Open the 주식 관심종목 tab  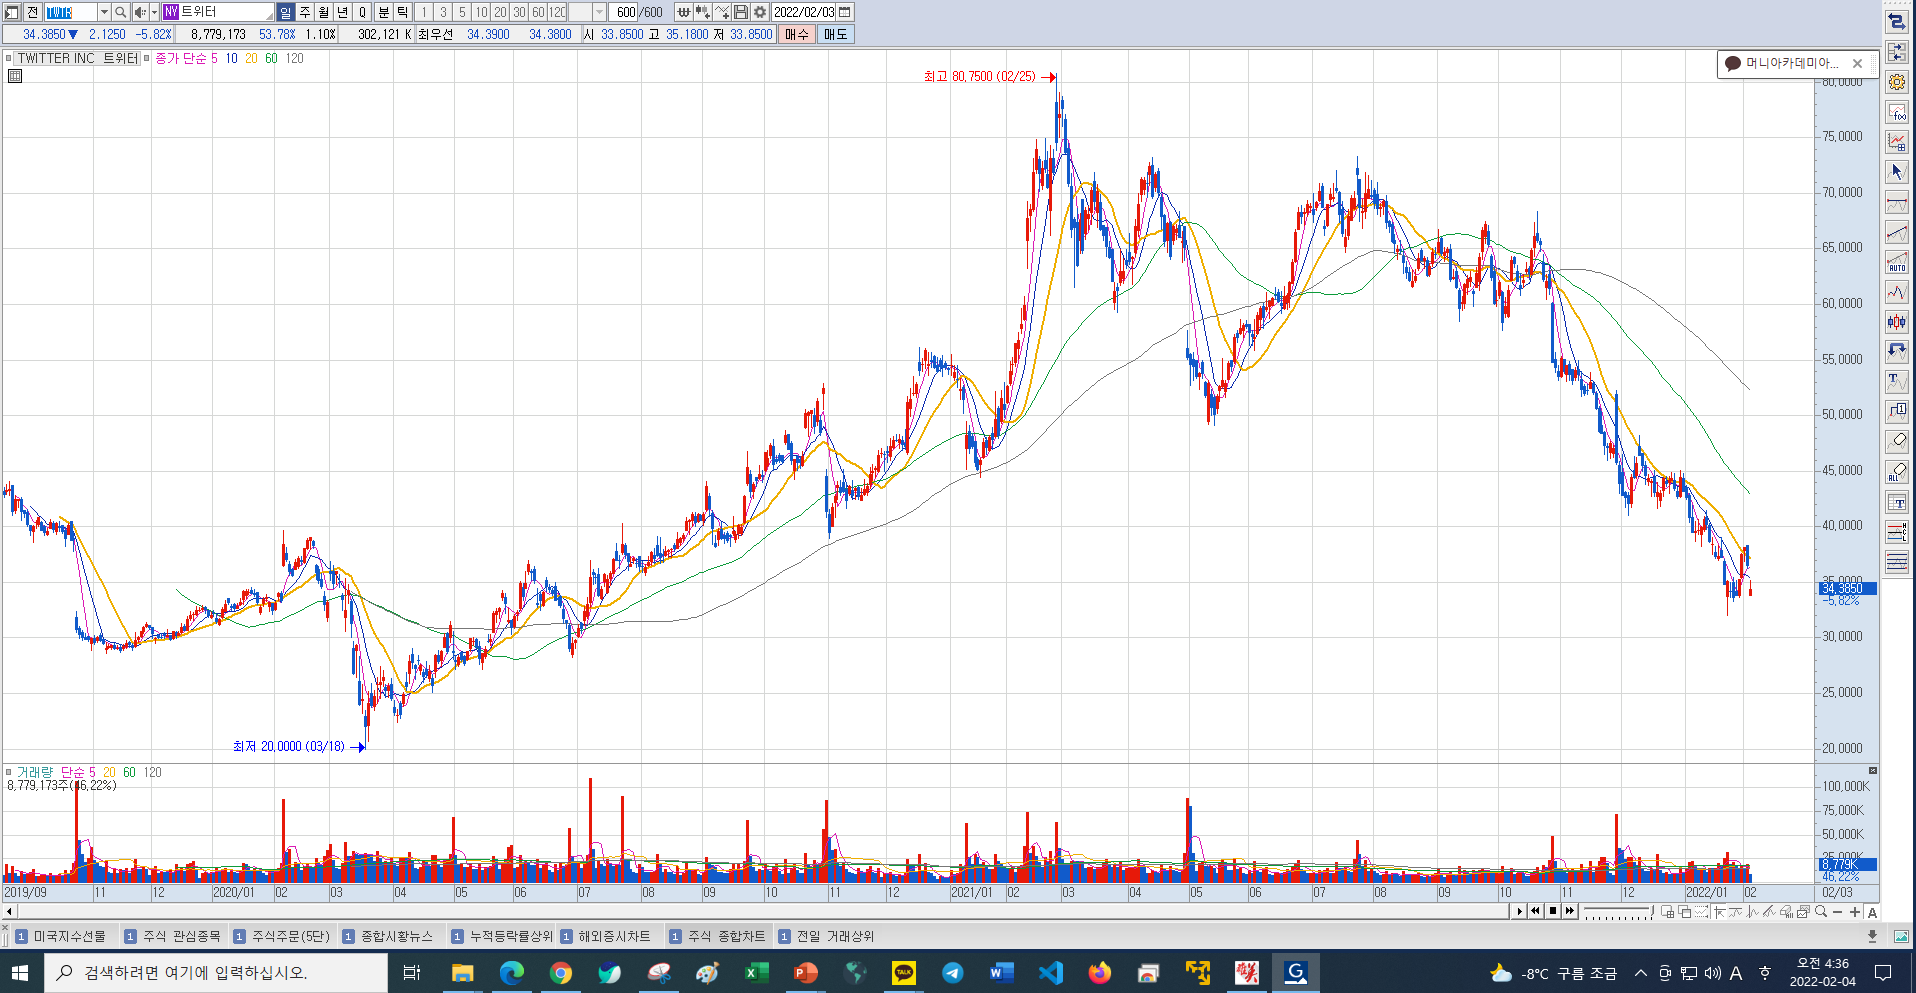(x=173, y=936)
